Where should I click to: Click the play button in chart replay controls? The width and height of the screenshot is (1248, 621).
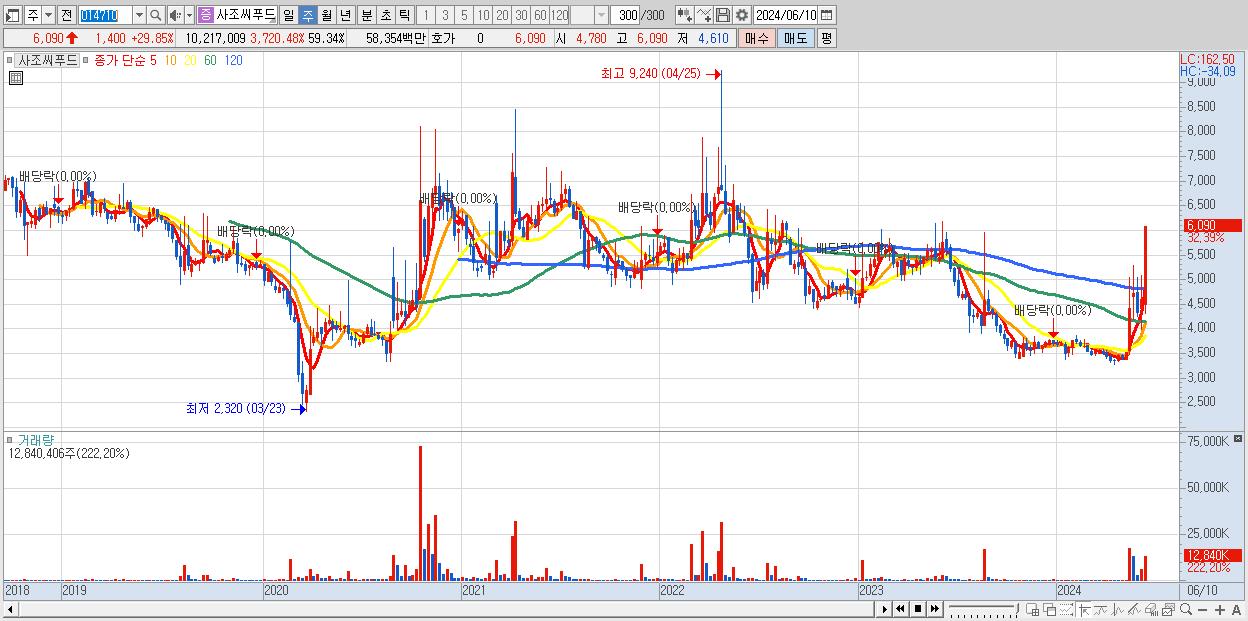(884, 609)
